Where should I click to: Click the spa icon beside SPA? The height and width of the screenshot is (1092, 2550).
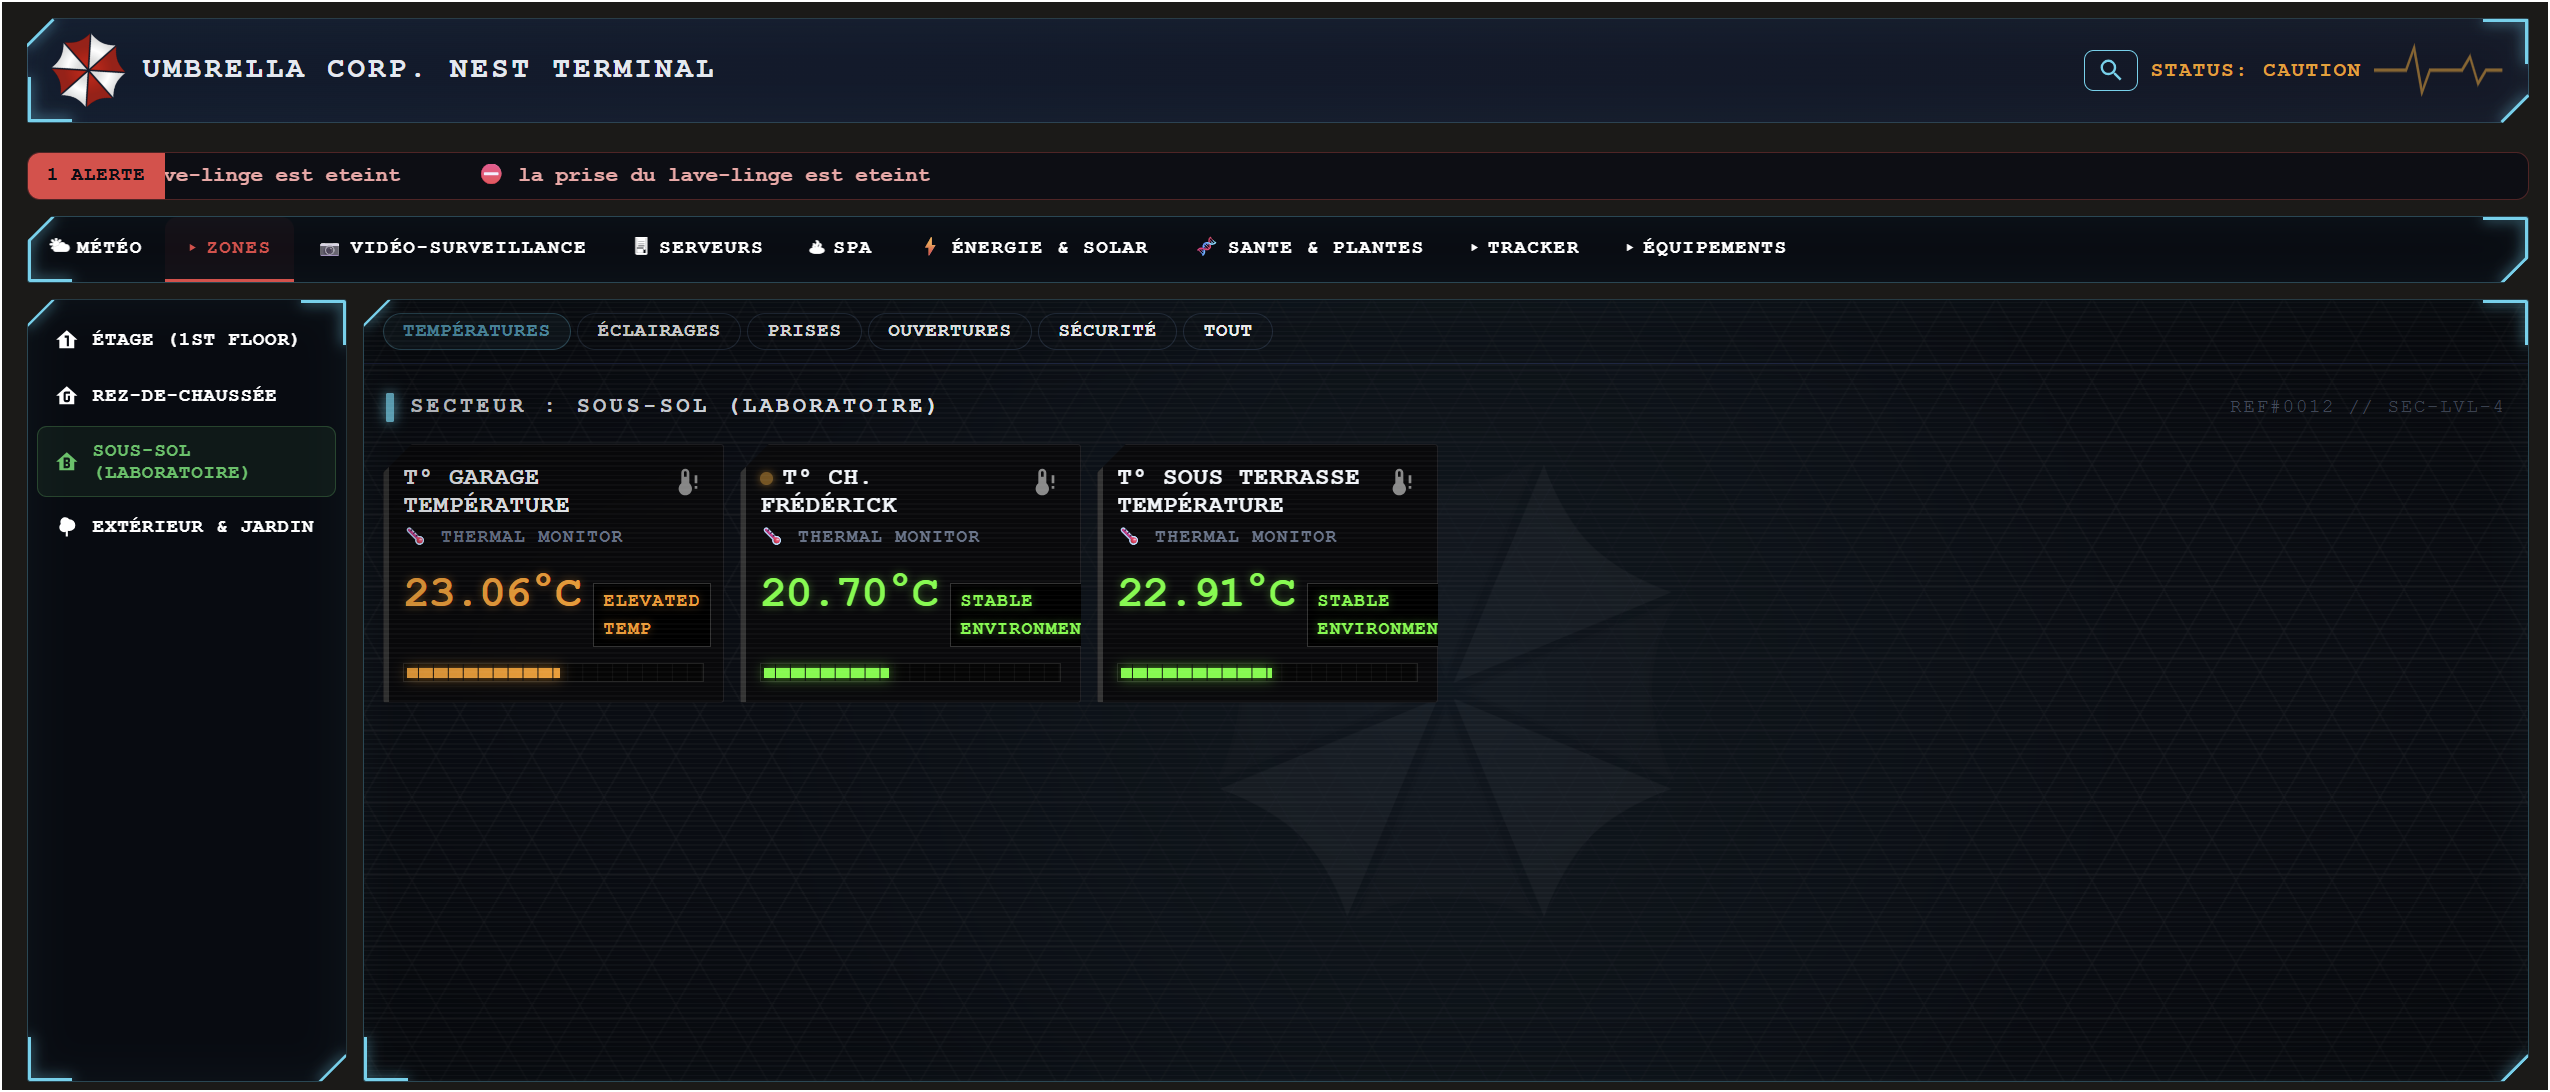[817, 247]
